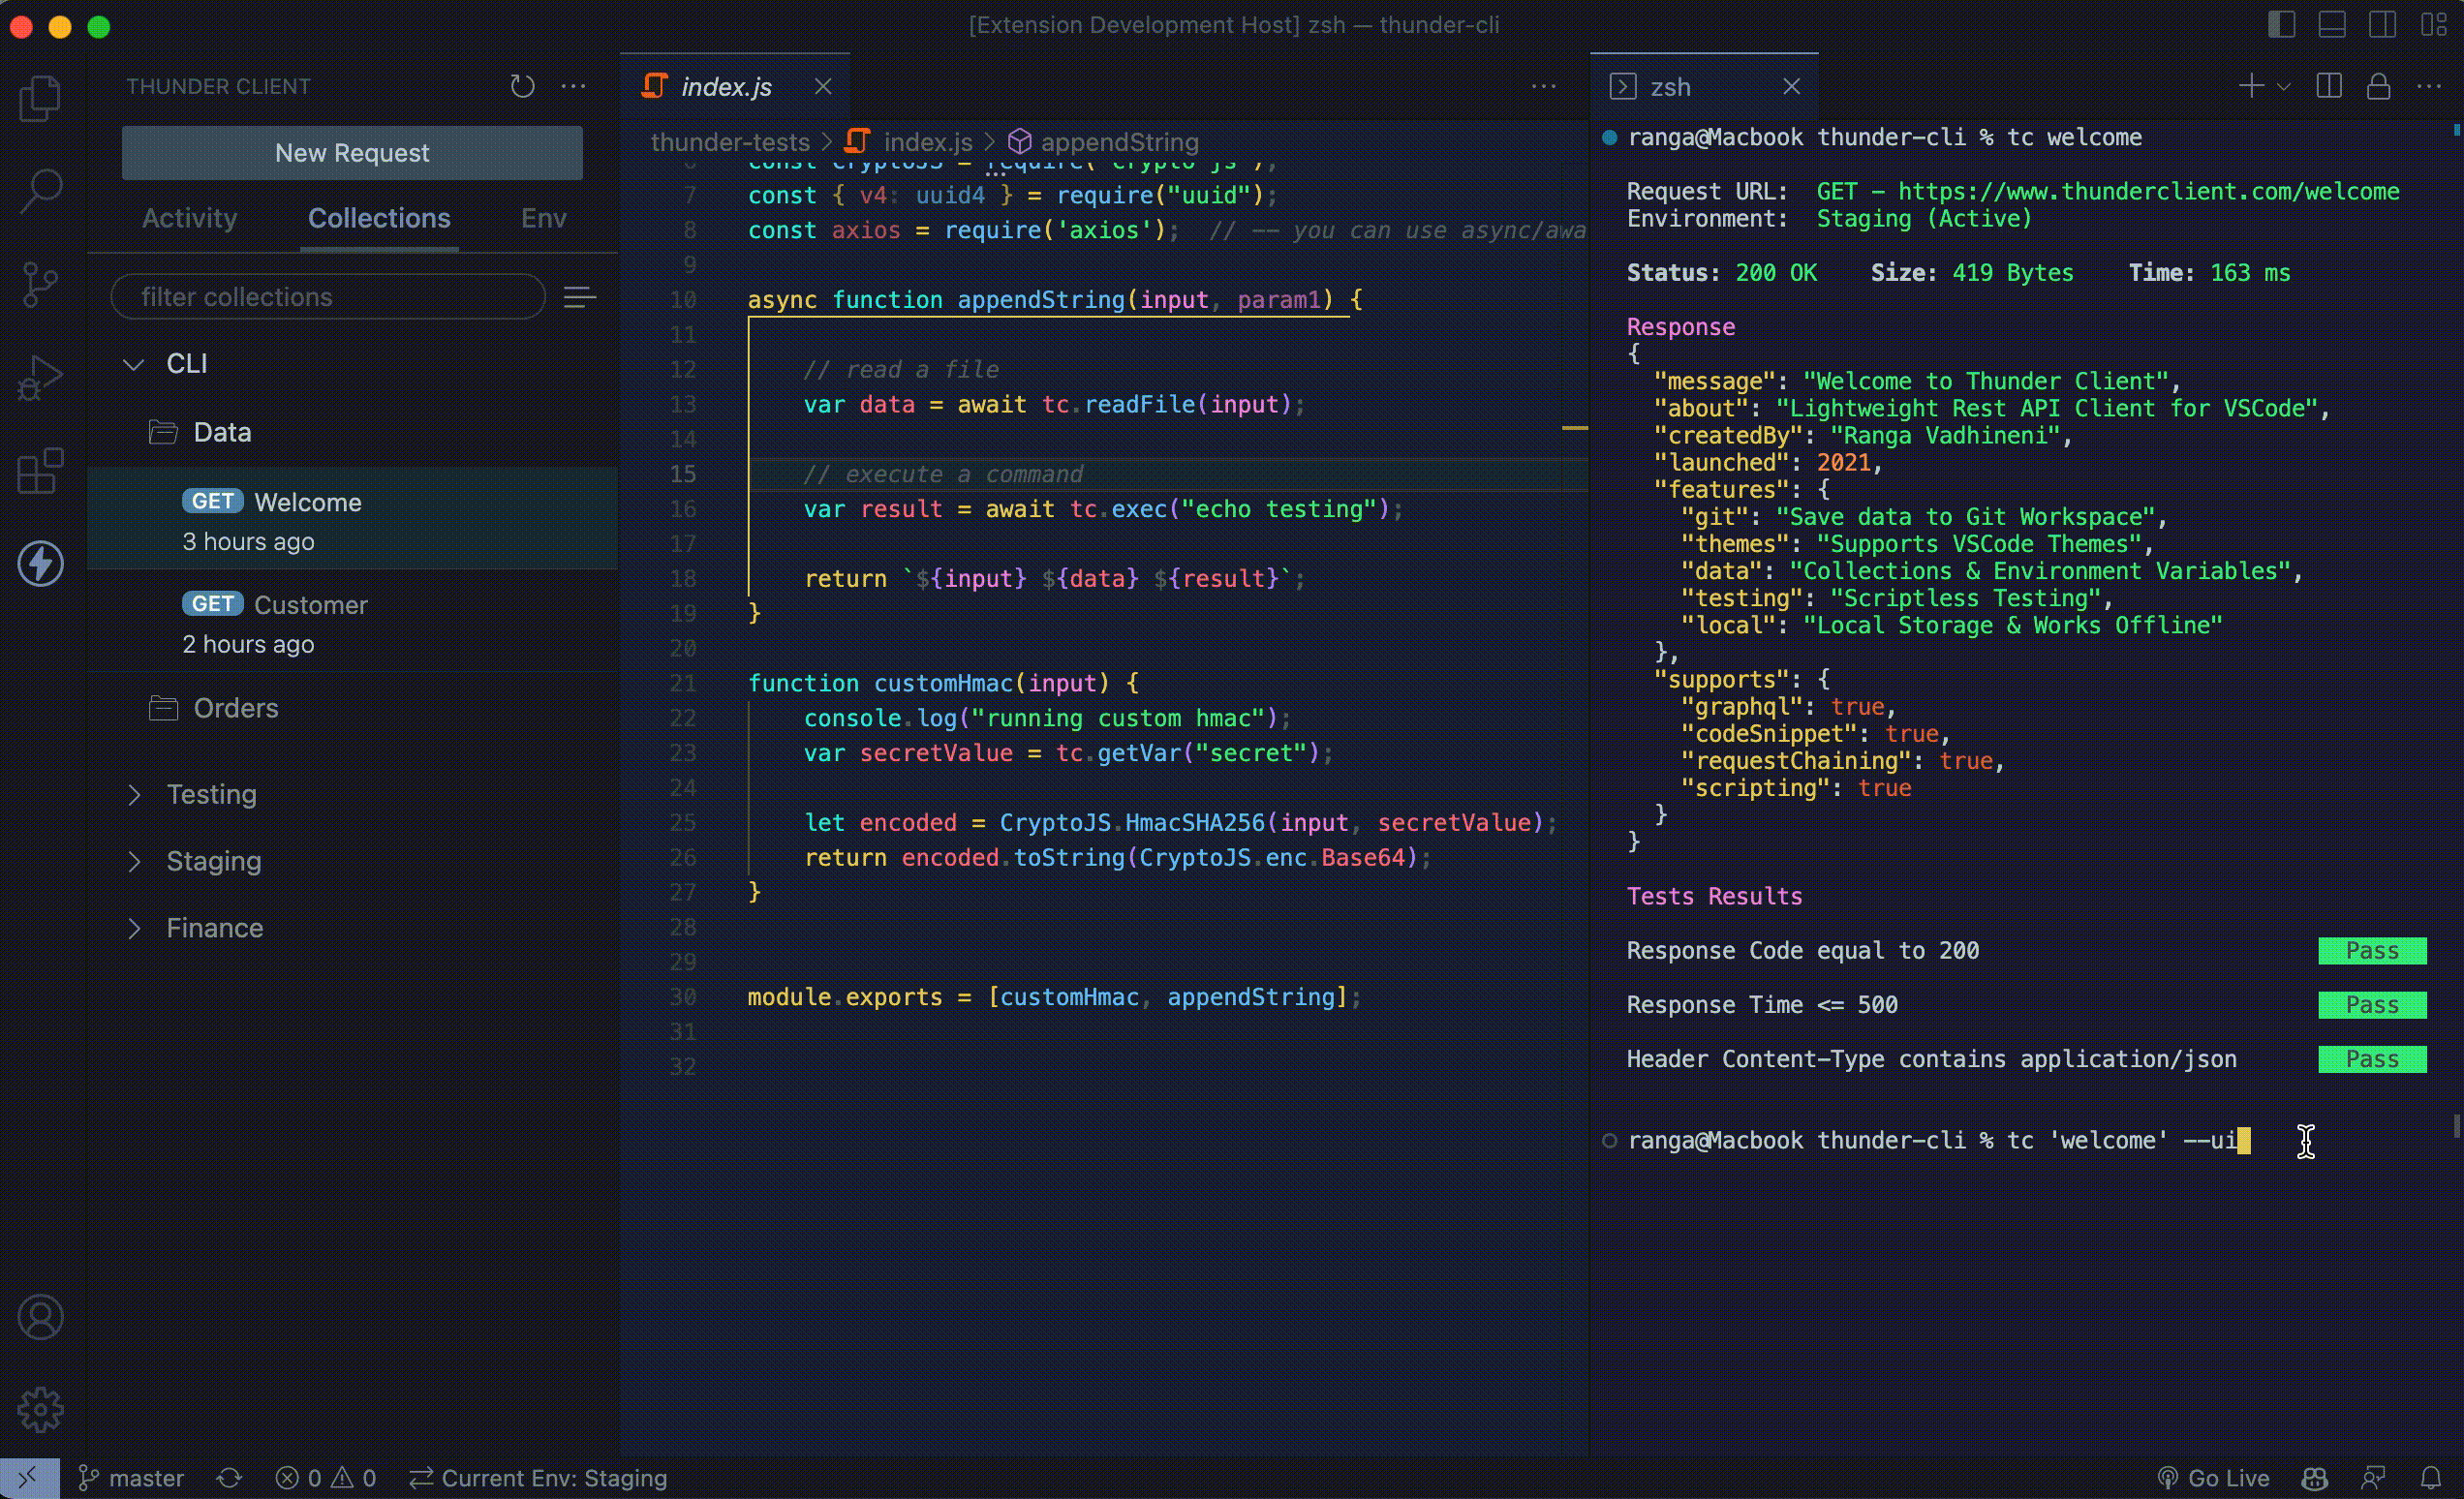Switch to the Env tab
This screenshot has height=1499, width=2464.
pos(543,218)
